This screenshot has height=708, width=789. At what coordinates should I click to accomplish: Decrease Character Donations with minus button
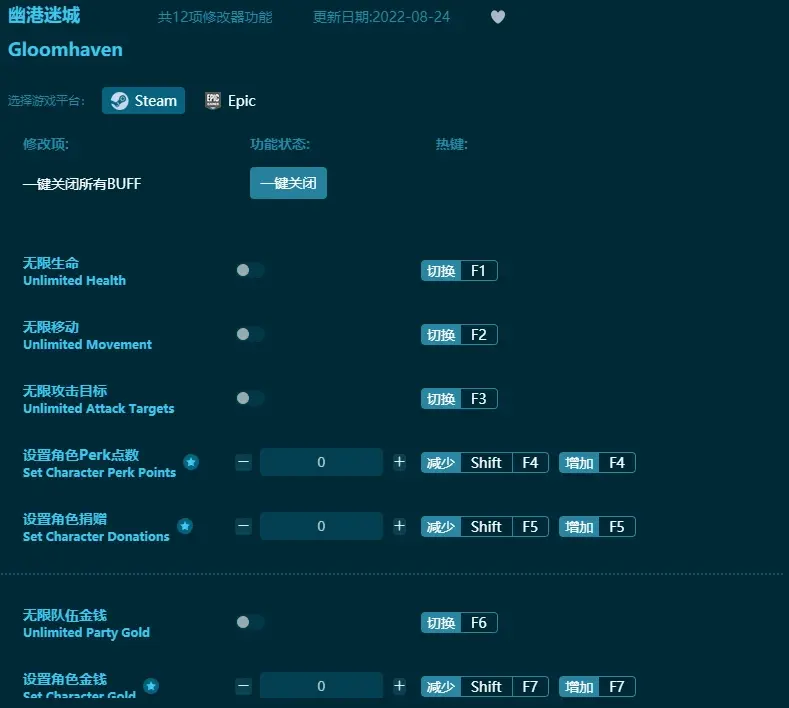[x=244, y=526]
